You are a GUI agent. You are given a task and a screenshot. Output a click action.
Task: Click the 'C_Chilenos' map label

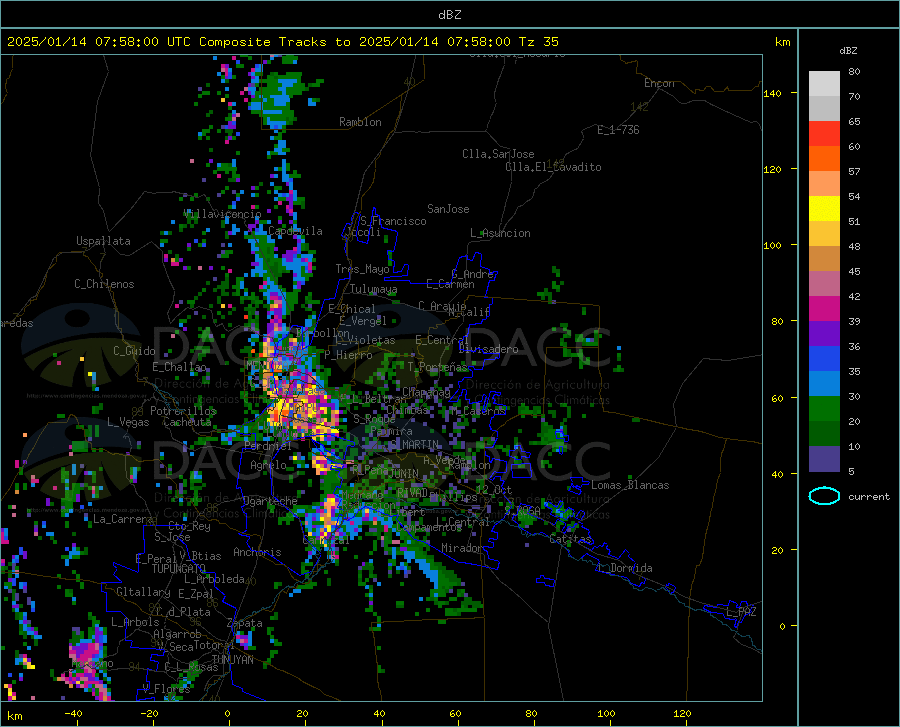(104, 284)
